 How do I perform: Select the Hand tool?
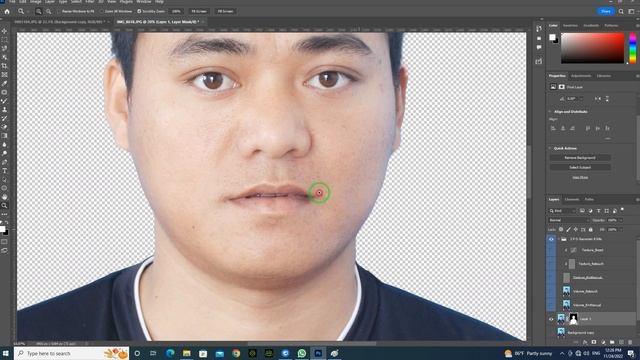pos(4,197)
